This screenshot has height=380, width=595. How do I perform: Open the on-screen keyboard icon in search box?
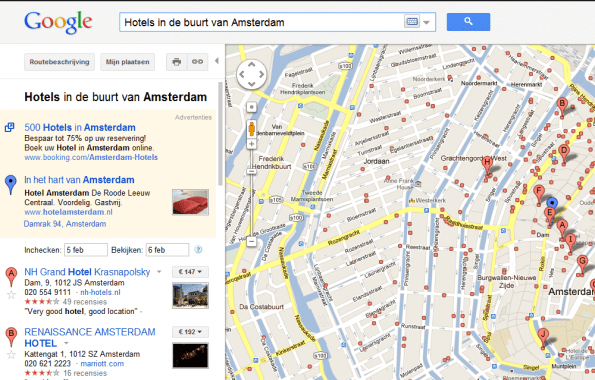[412, 22]
